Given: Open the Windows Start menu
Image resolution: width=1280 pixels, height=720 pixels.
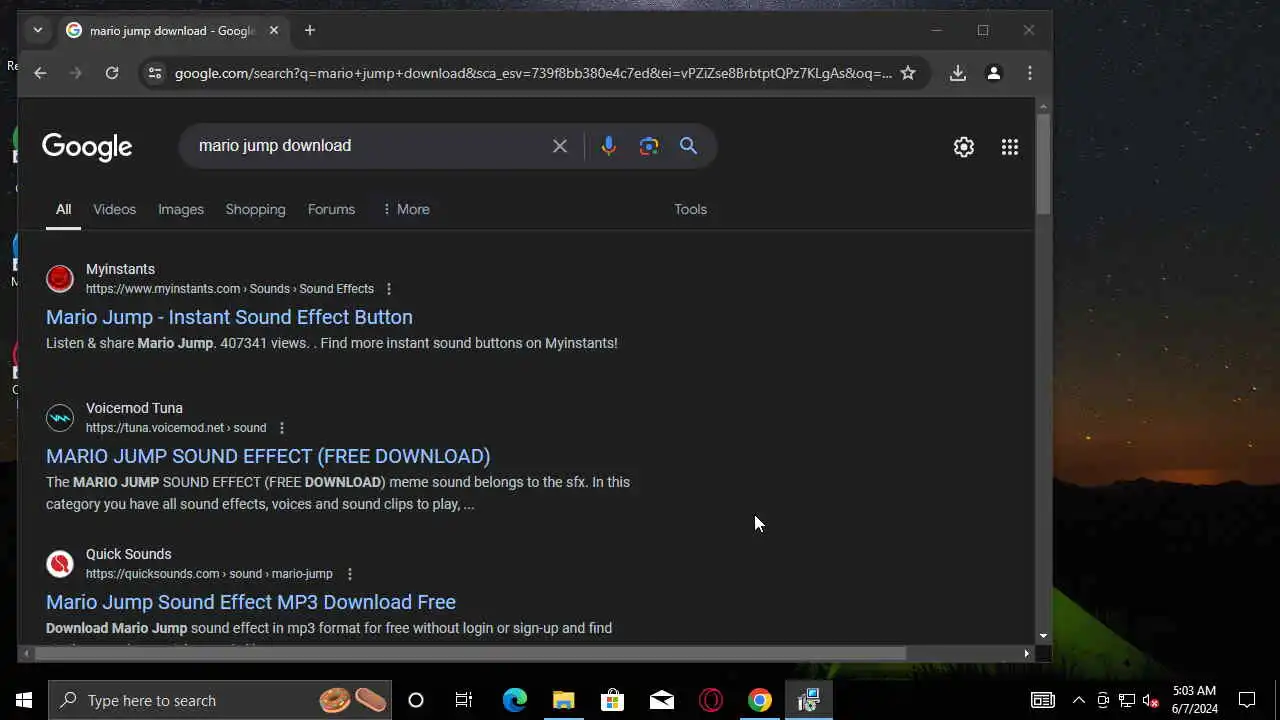Looking at the screenshot, I should coord(24,700).
